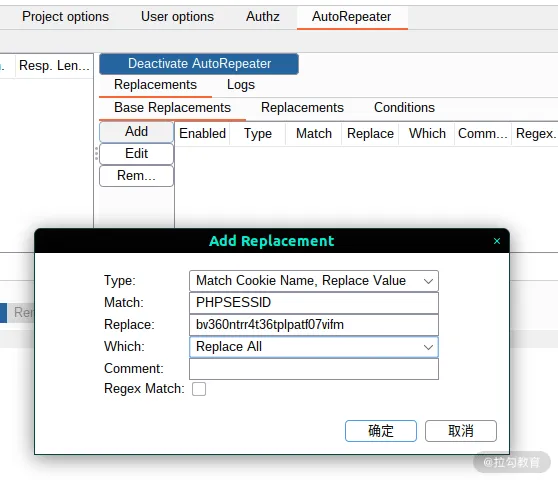Click the Deactivate AutoRepeater button
Screen dimensions: 558x480
coord(199,64)
